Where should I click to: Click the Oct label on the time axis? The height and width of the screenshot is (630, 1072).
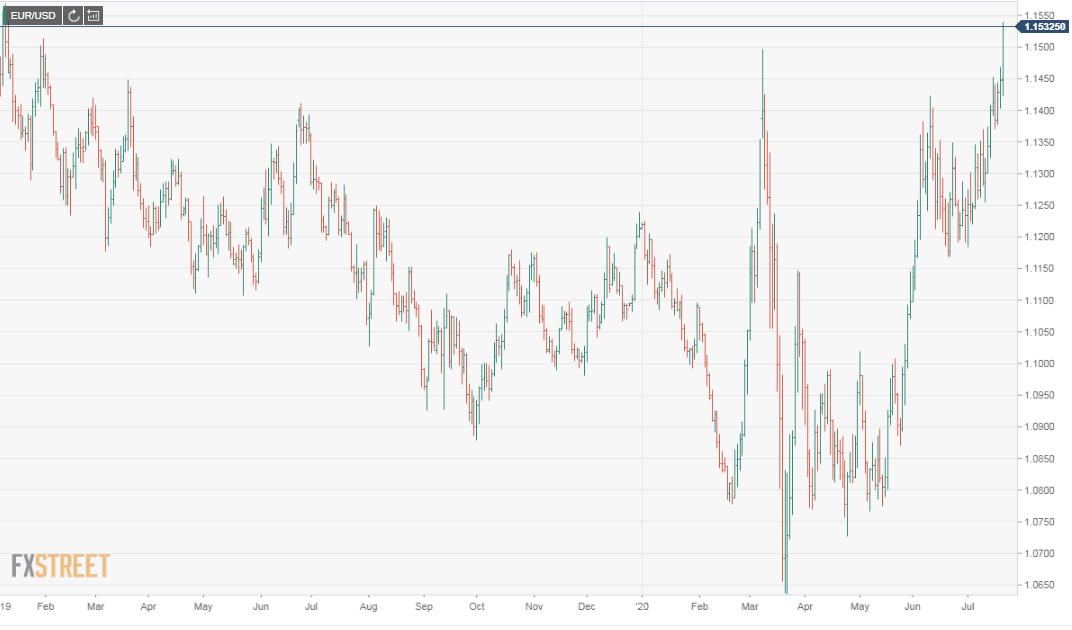click(477, 607)
